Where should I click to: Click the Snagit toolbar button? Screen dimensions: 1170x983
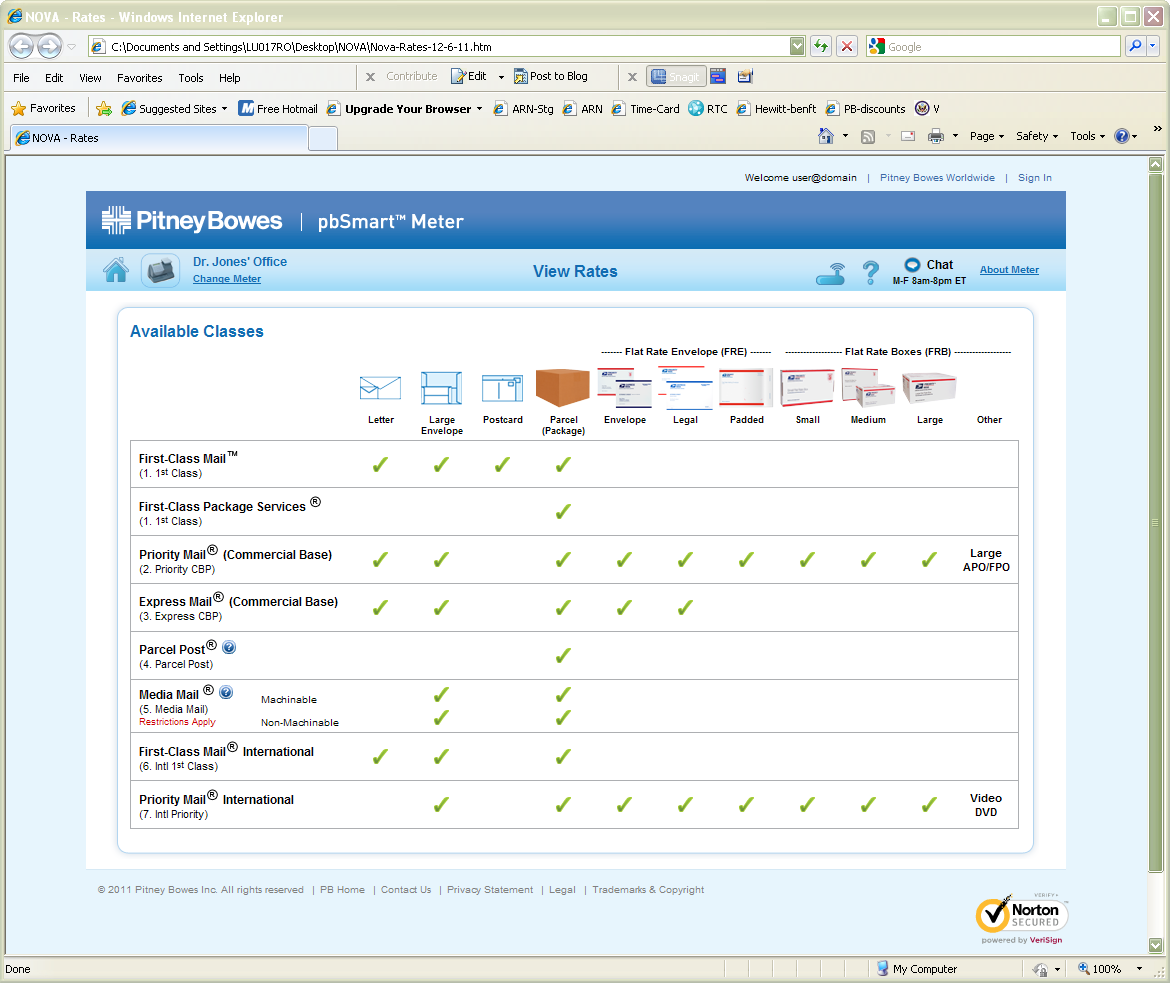point(676,76)
